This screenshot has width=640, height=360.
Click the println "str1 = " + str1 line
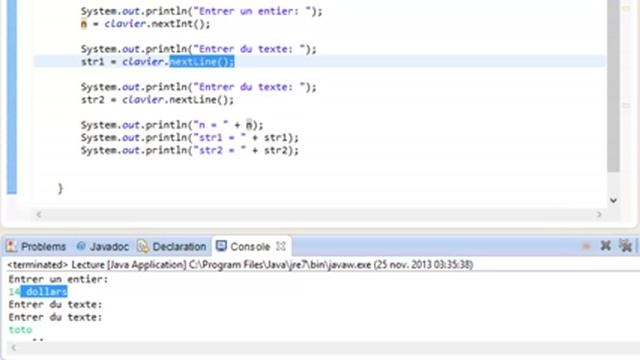tap(189, 138)
